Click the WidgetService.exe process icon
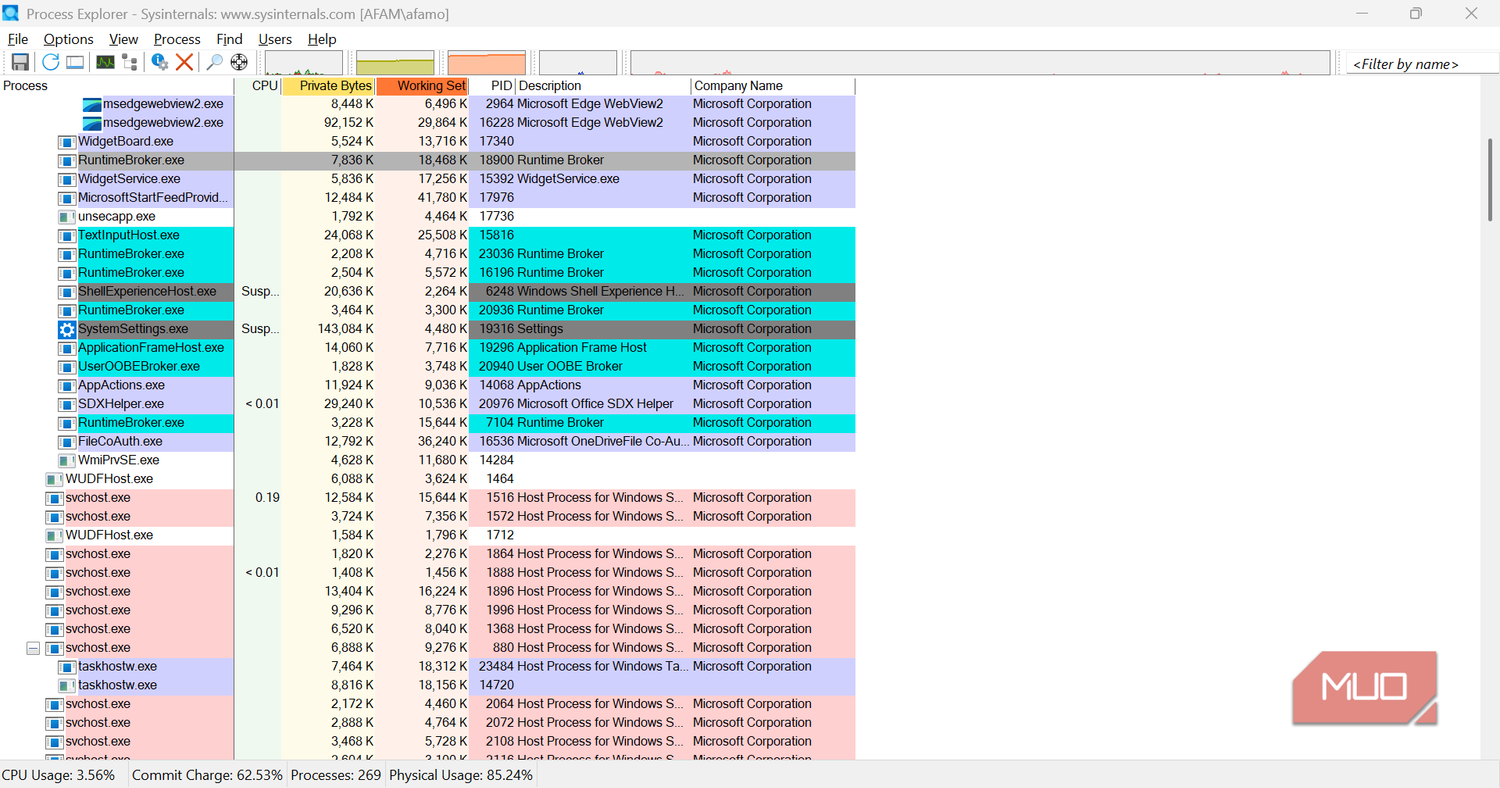Image resolution: width=1500 pixels, height=788 pixels. 67,179
